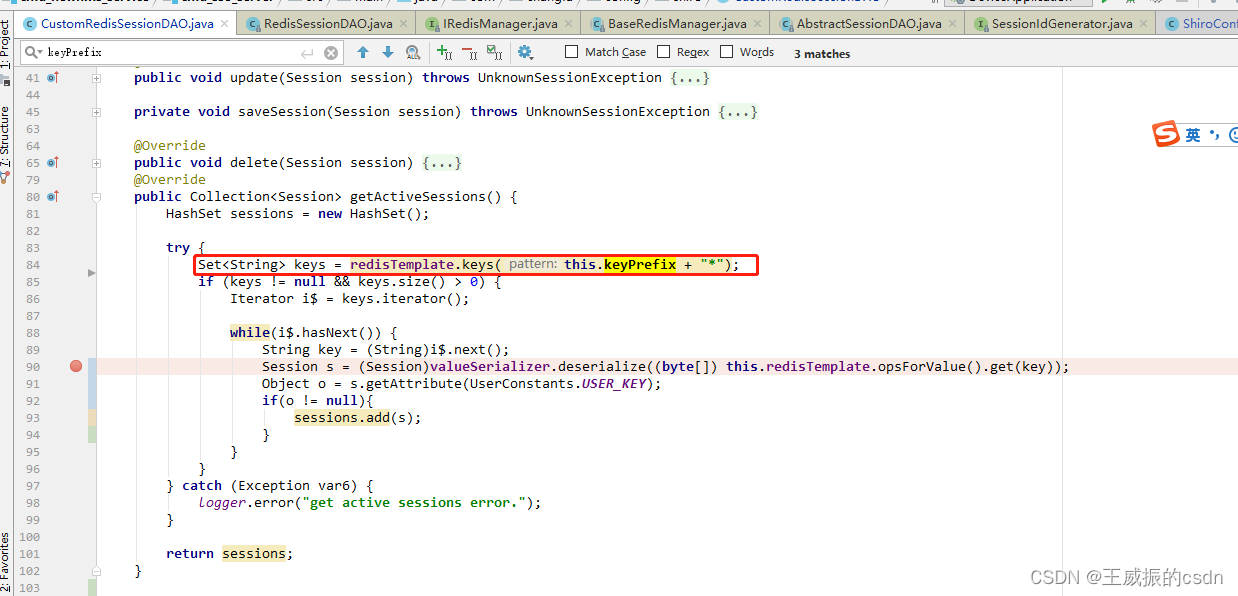
Task: Collapse getActiveSessions method on line 80
Action: (97, 197)
